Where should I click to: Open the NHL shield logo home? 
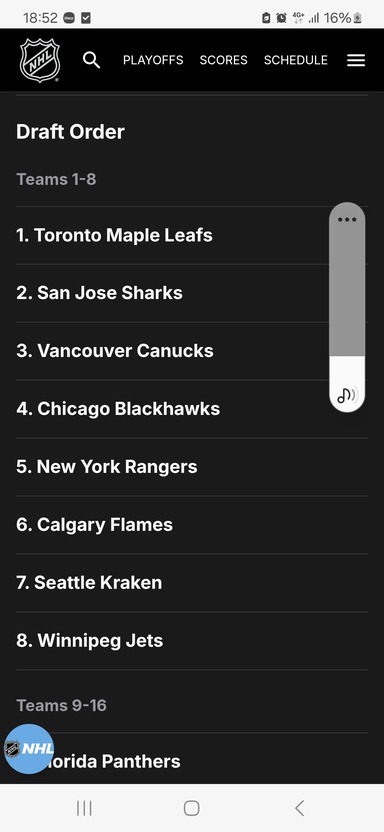40,60
